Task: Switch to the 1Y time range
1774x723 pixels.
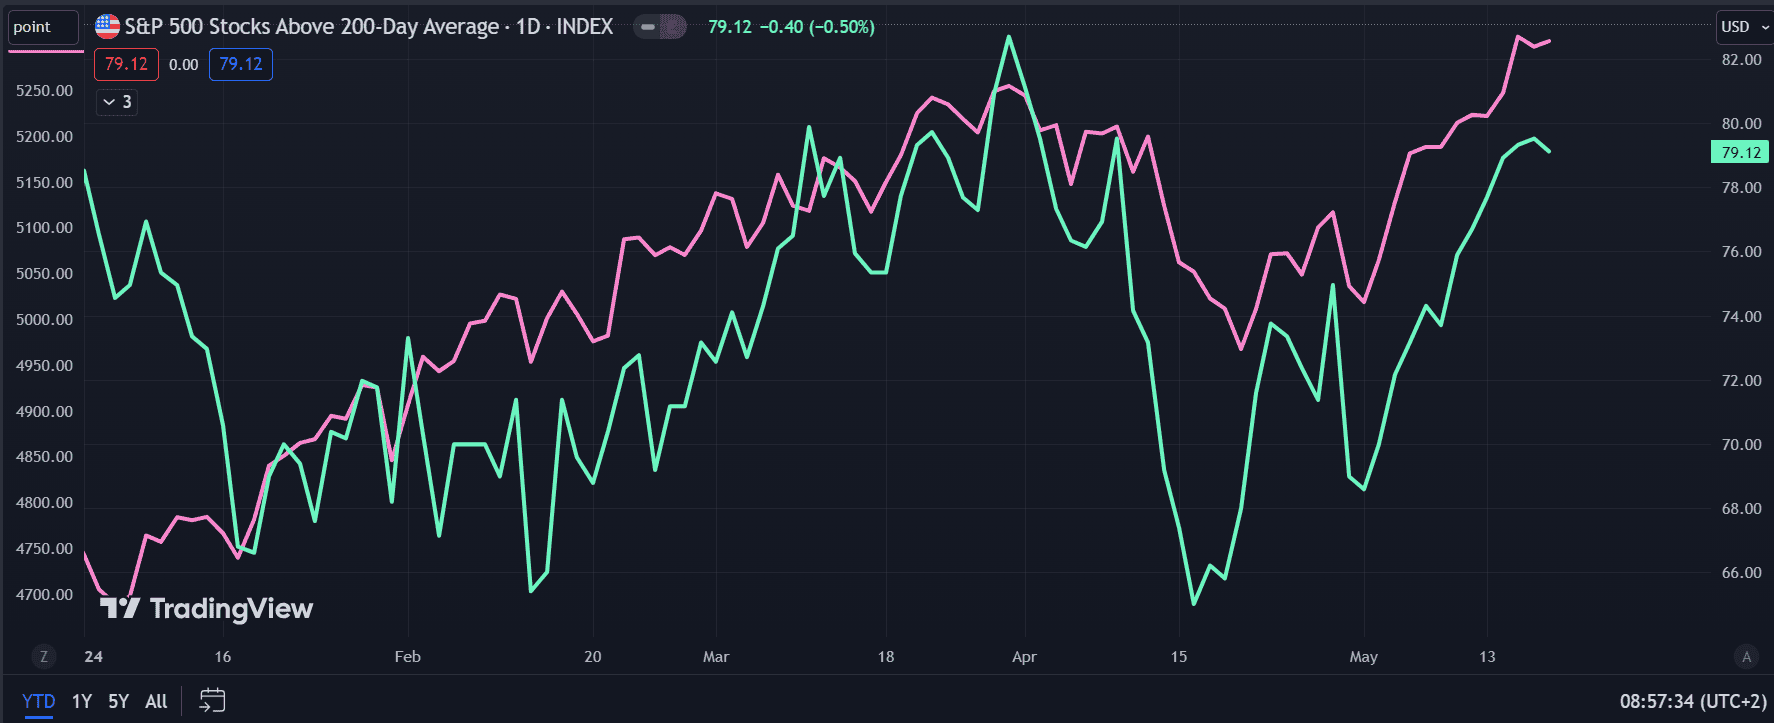Action: pyautogui.click(x=82, y=701)
